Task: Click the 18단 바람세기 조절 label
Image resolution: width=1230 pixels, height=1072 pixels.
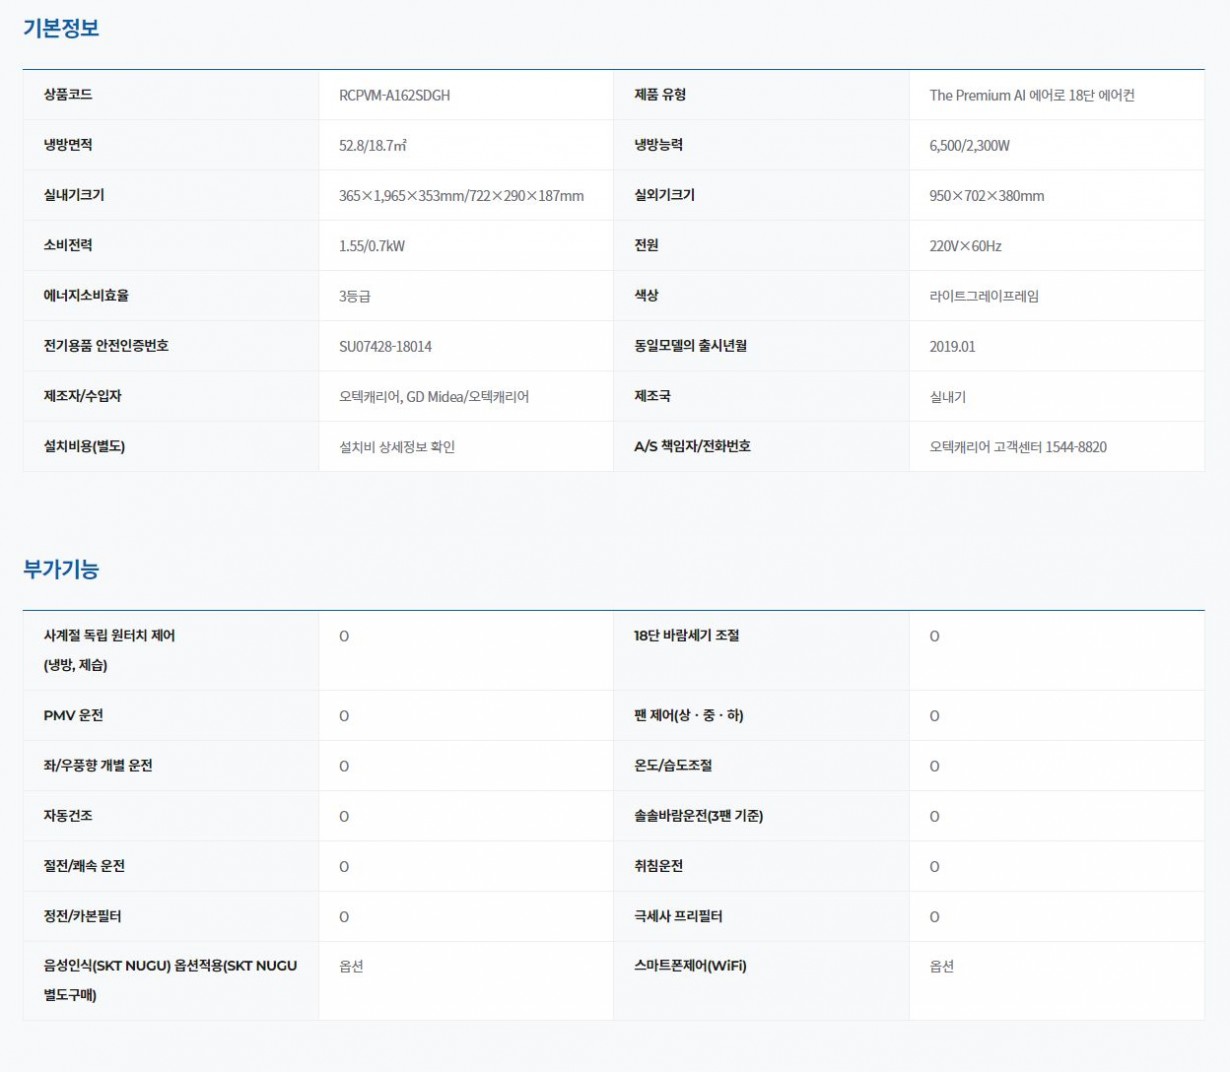Action: 686,635
